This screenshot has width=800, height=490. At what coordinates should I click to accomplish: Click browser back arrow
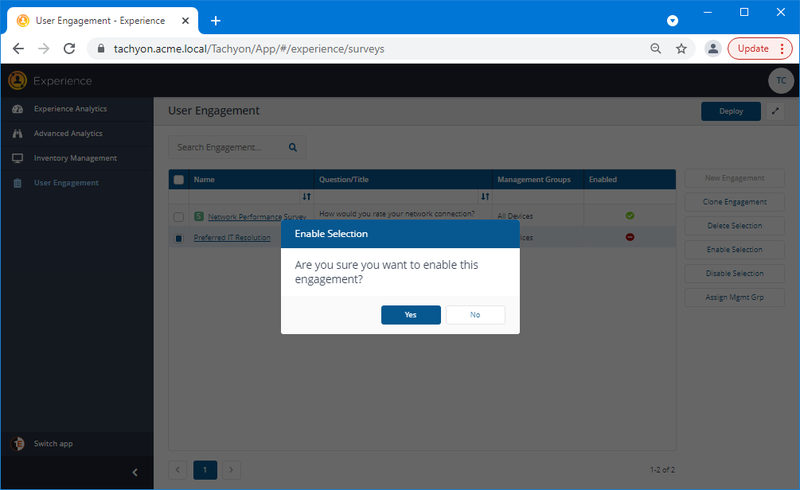[18, 48]
